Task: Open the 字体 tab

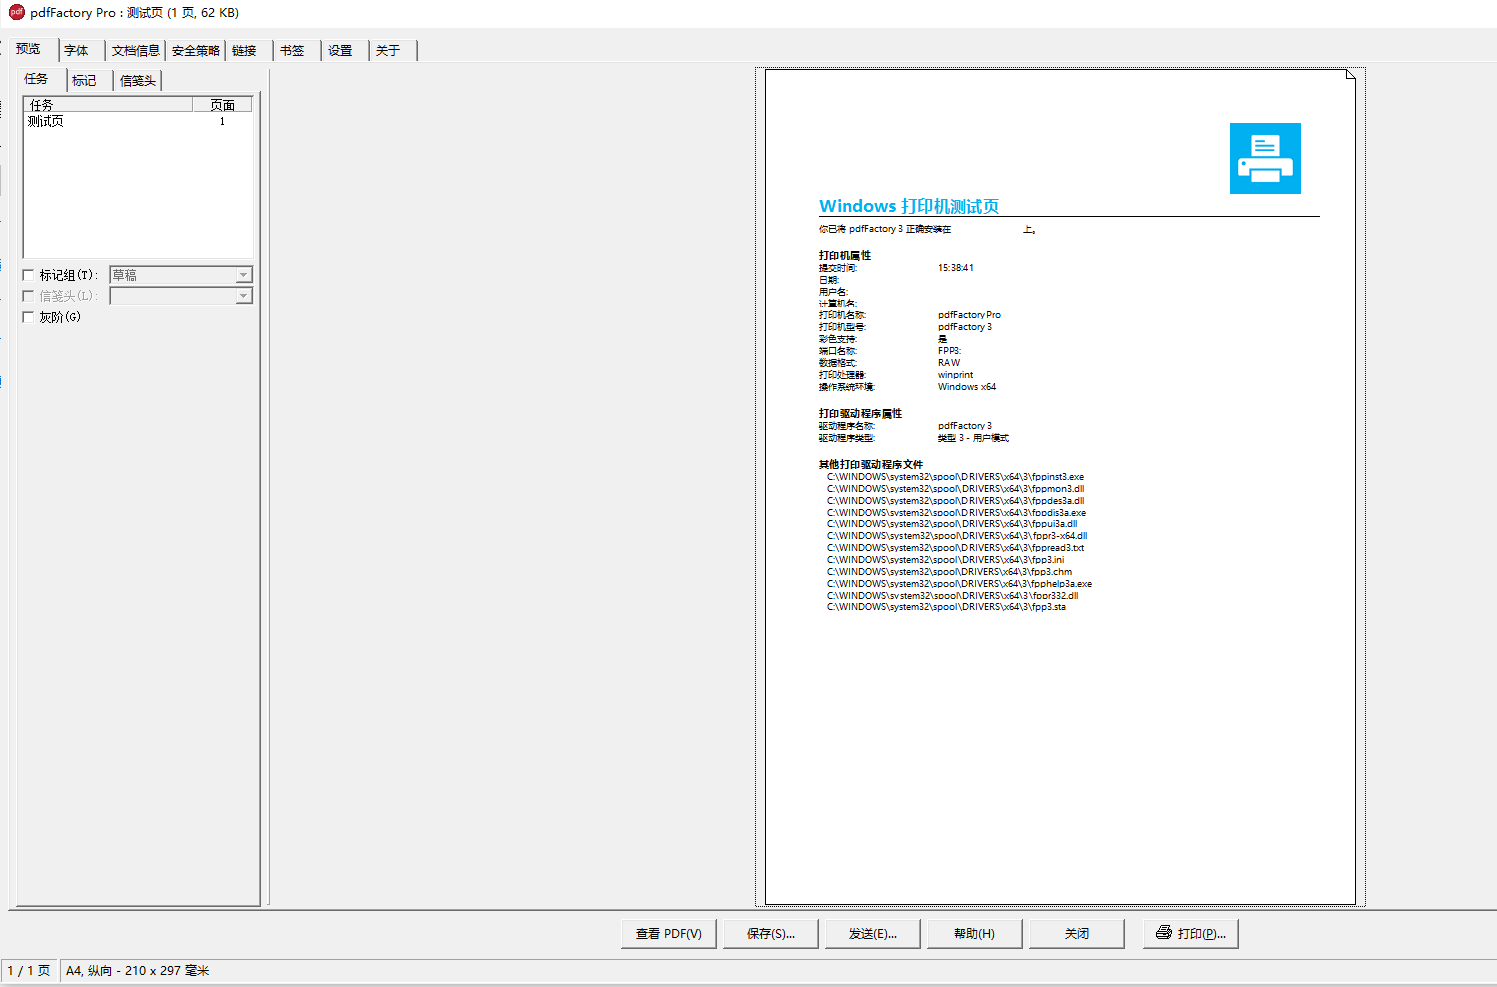Action: [77, 50]
